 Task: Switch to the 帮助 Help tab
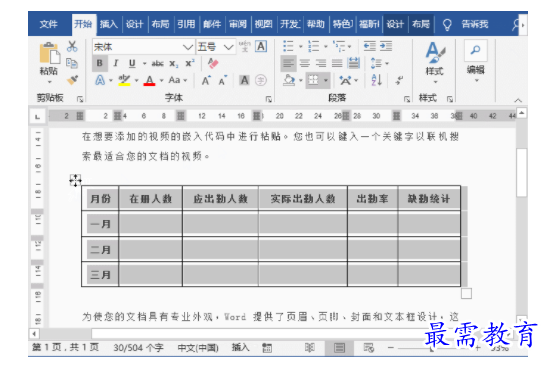coord(315,24)
